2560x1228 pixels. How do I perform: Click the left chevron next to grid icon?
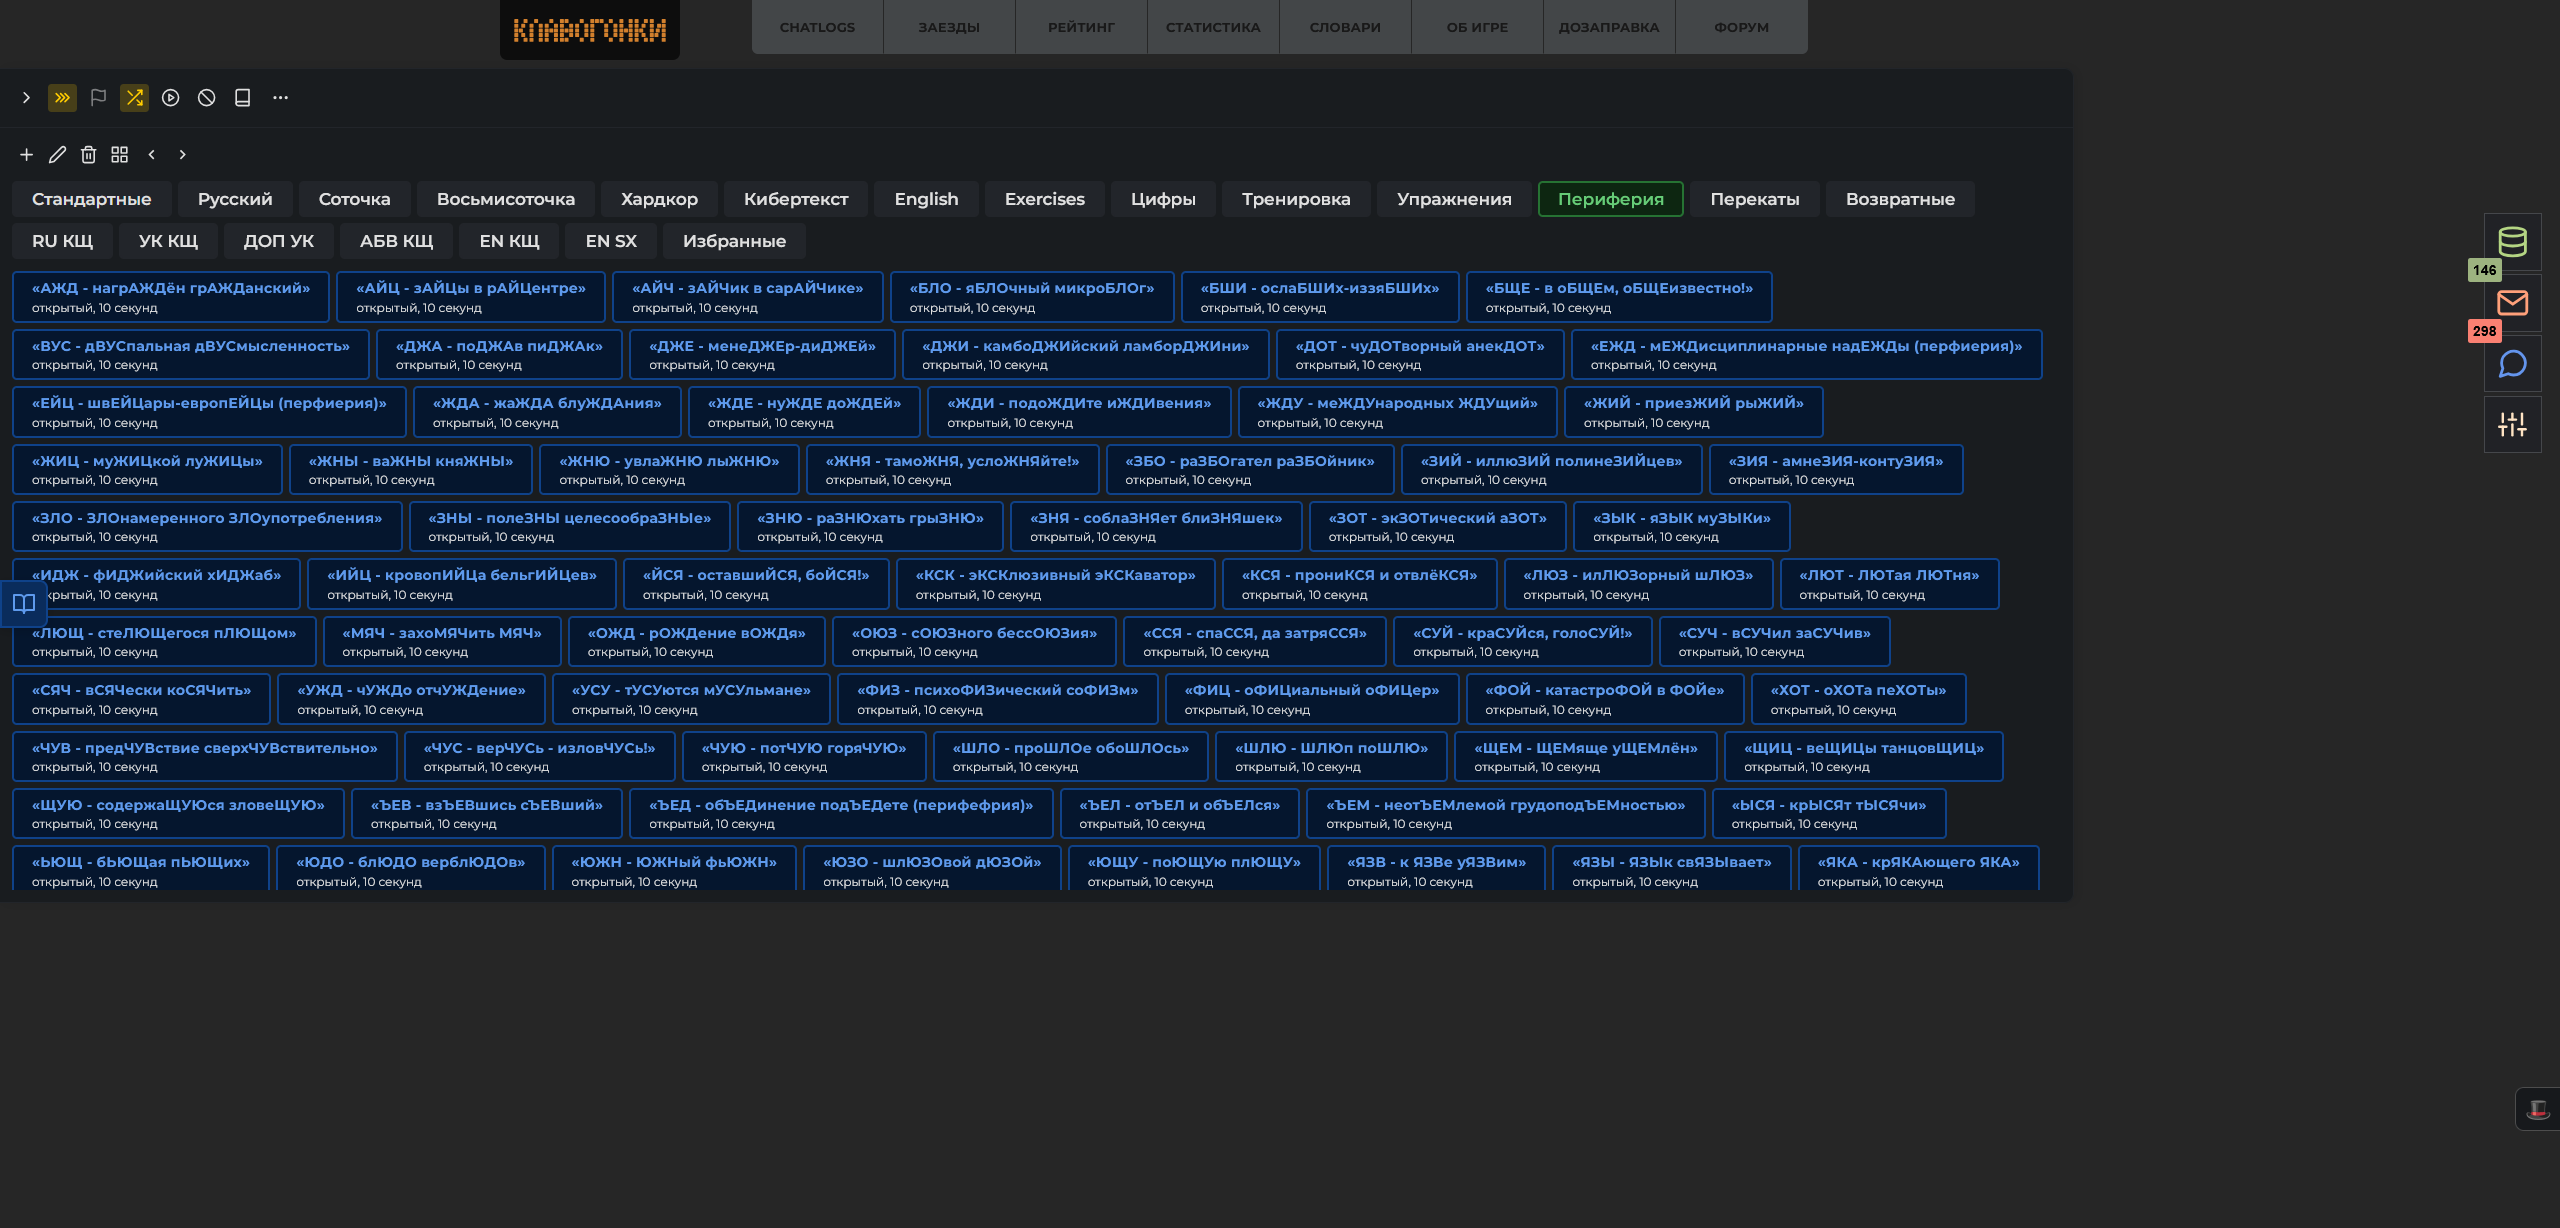click(x=151, y=155)
